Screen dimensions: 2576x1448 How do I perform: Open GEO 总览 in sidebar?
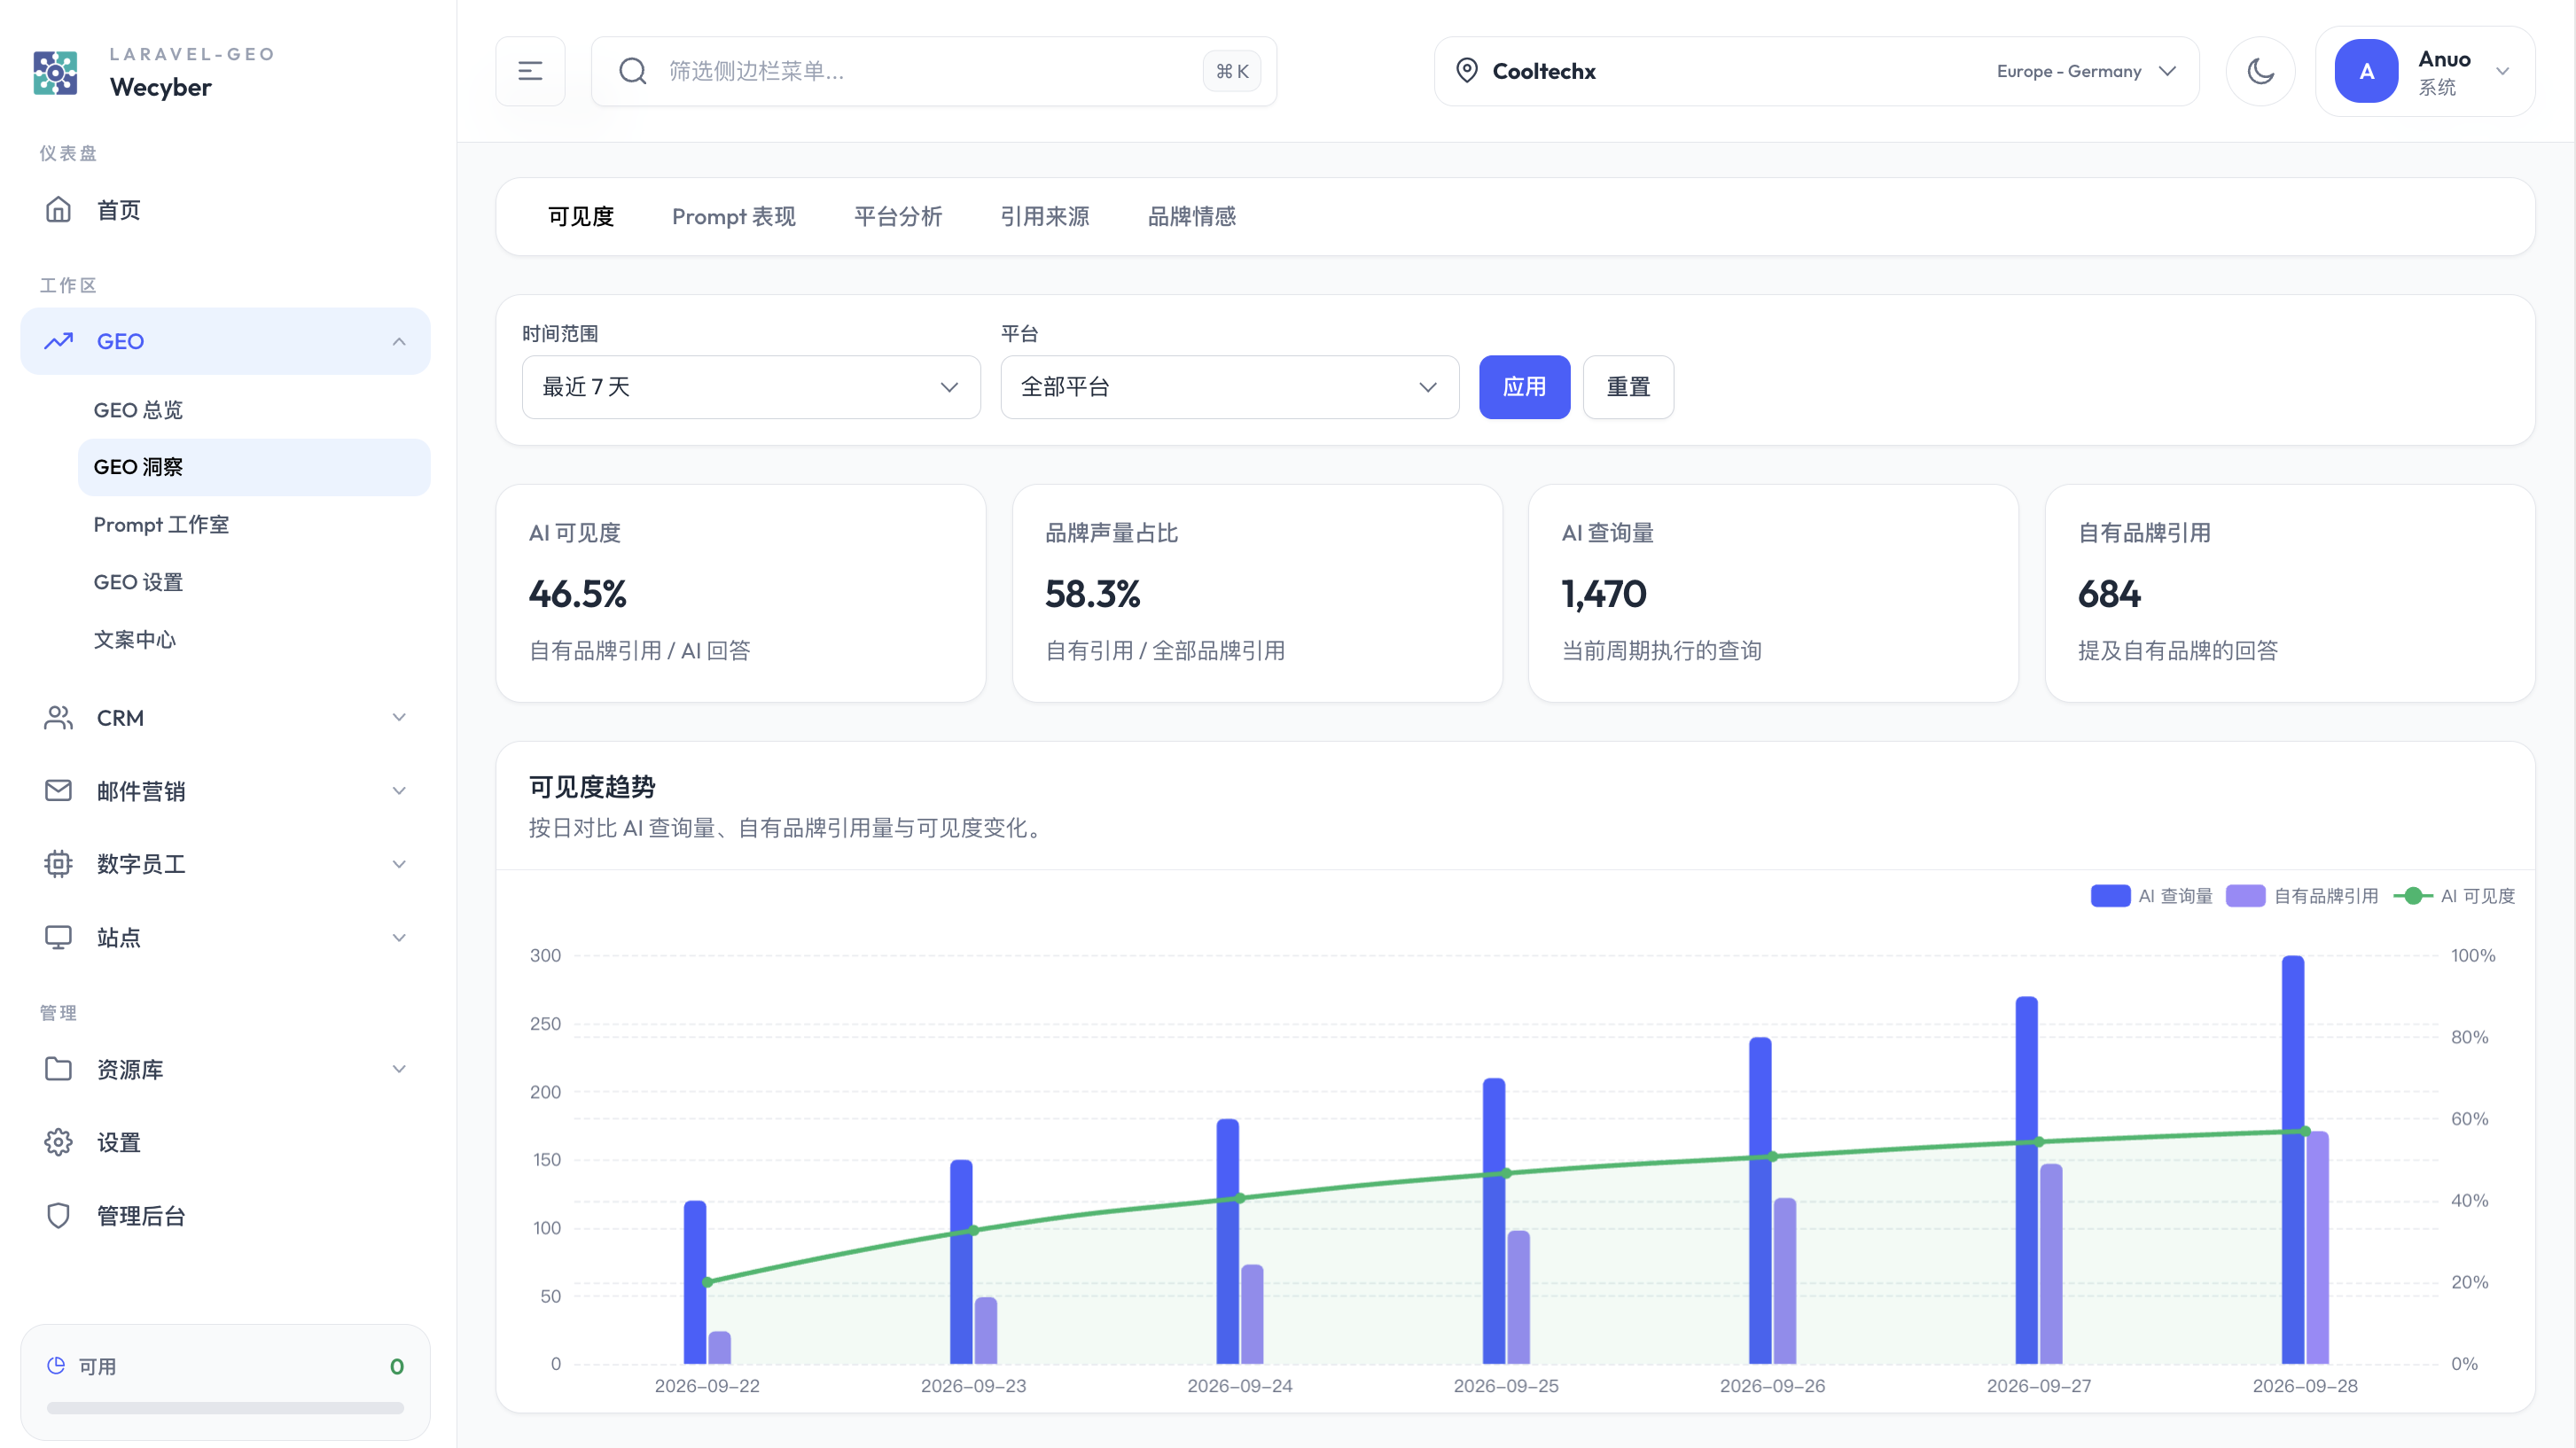click(x=254, y=410)
